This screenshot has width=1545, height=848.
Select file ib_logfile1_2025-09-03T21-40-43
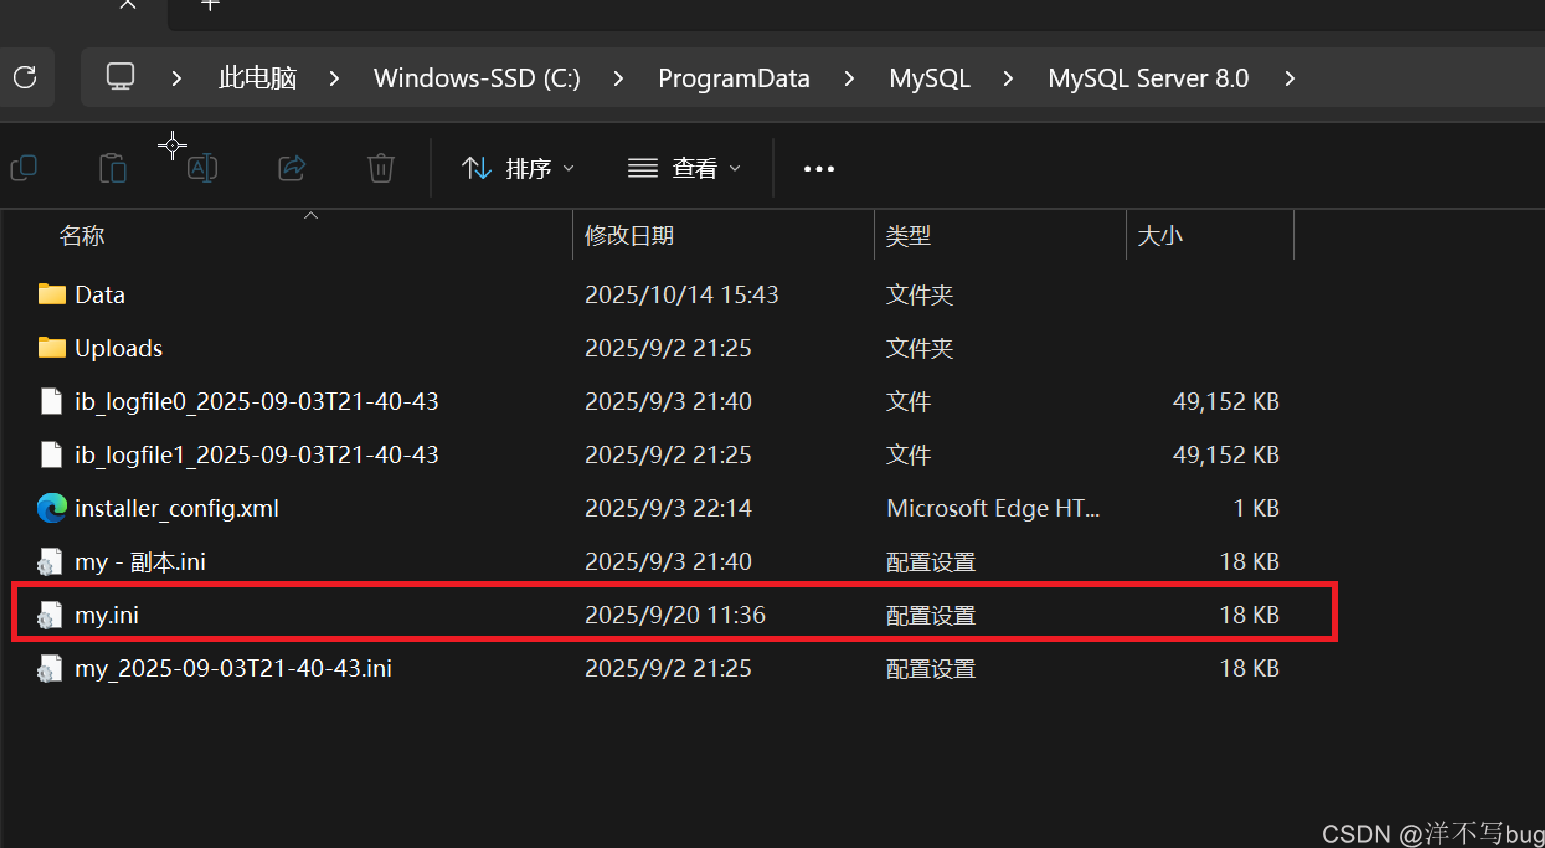point(257,455)
